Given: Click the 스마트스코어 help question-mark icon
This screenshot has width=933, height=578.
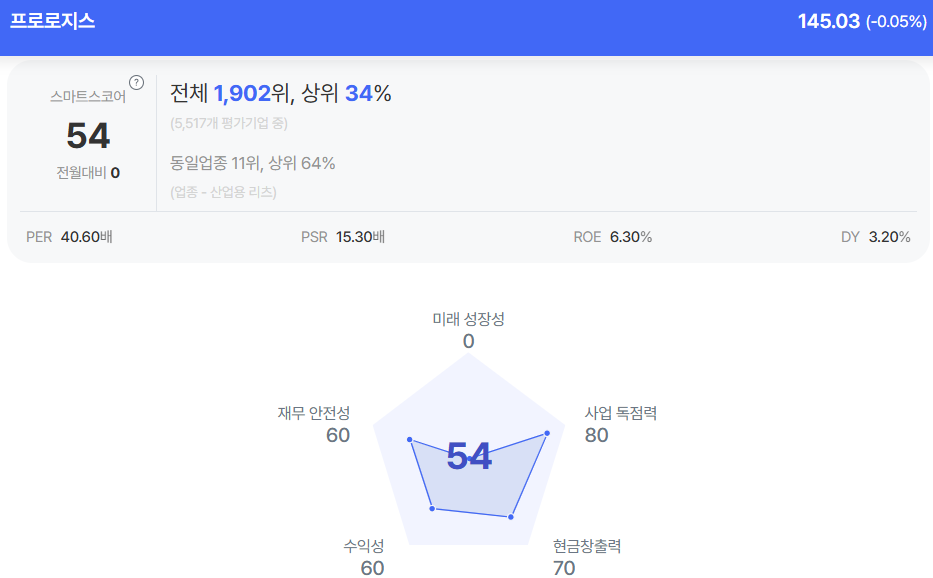Looking at the screenshot, I should pos(136,82).
